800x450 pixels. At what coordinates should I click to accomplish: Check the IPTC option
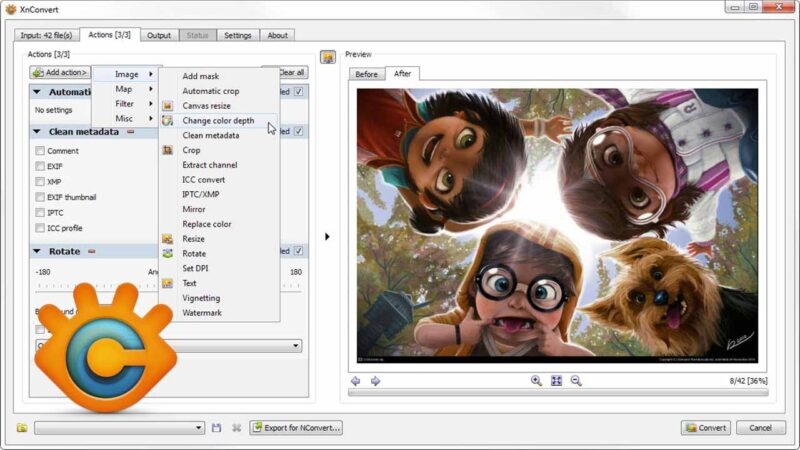(40, 212)
